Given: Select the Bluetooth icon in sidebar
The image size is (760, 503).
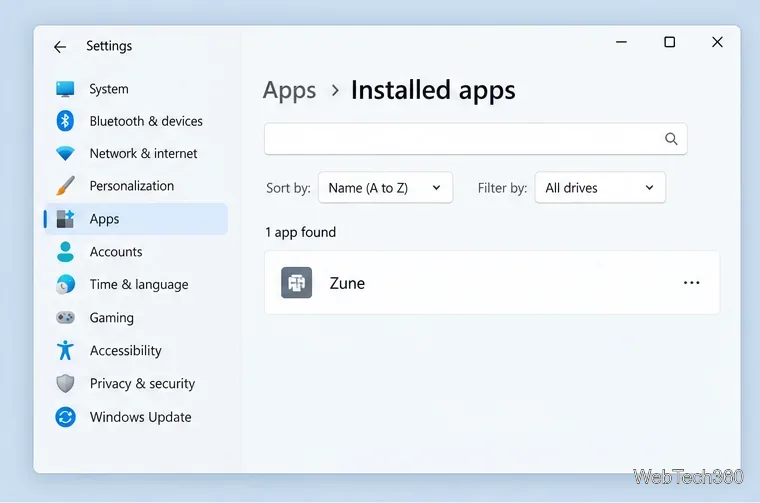Looking at the screenshot, I should tap(65, 121).
